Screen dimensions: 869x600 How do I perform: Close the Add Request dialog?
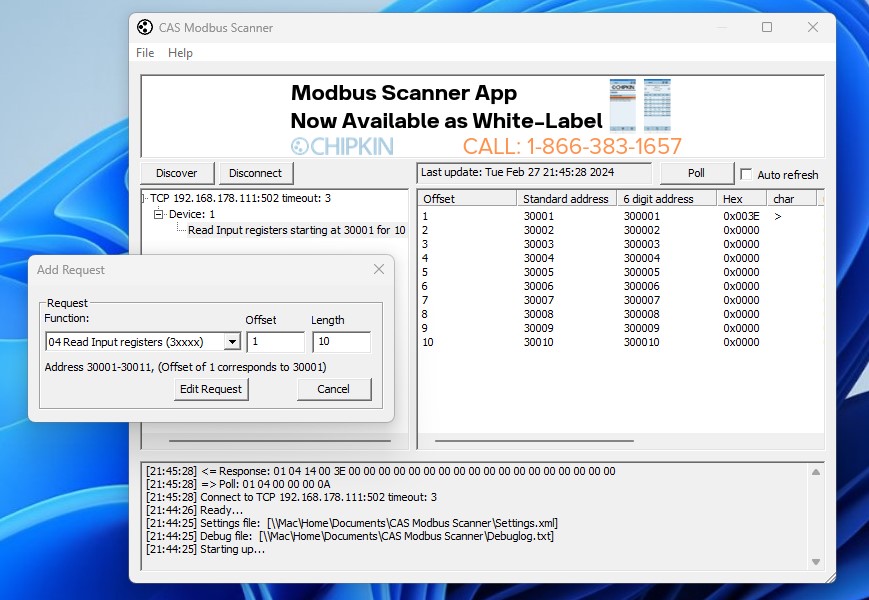[379, 269]
